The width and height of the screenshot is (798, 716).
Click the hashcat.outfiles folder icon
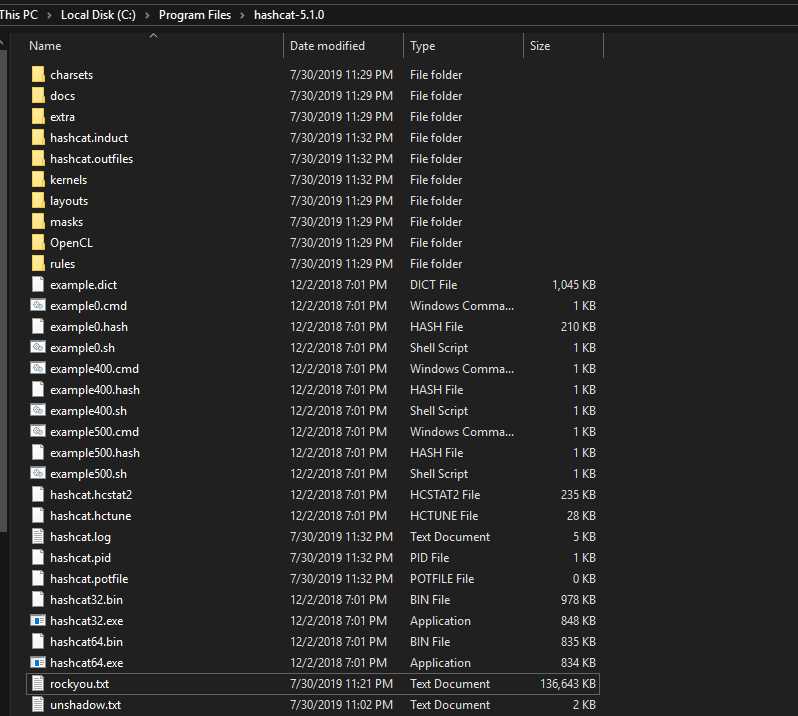point(38,158)
